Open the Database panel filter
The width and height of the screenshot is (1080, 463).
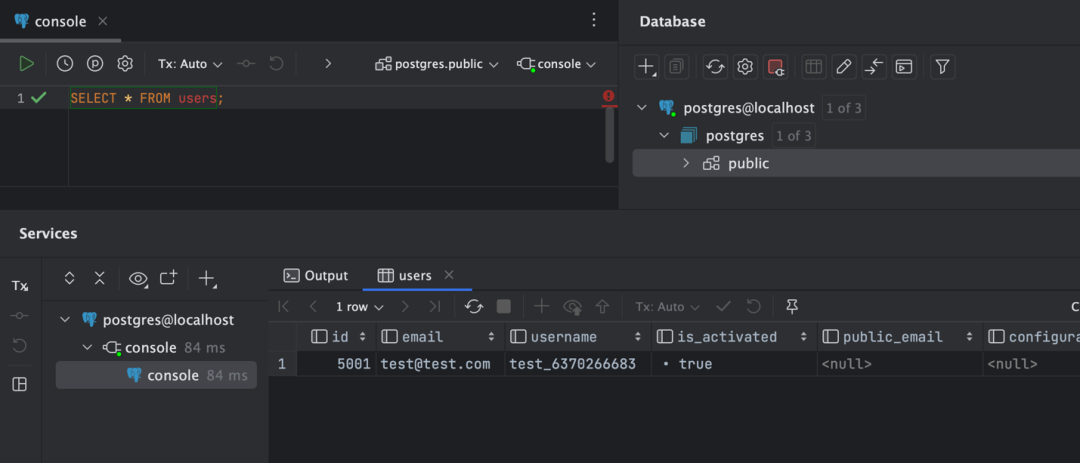(942, 67)
